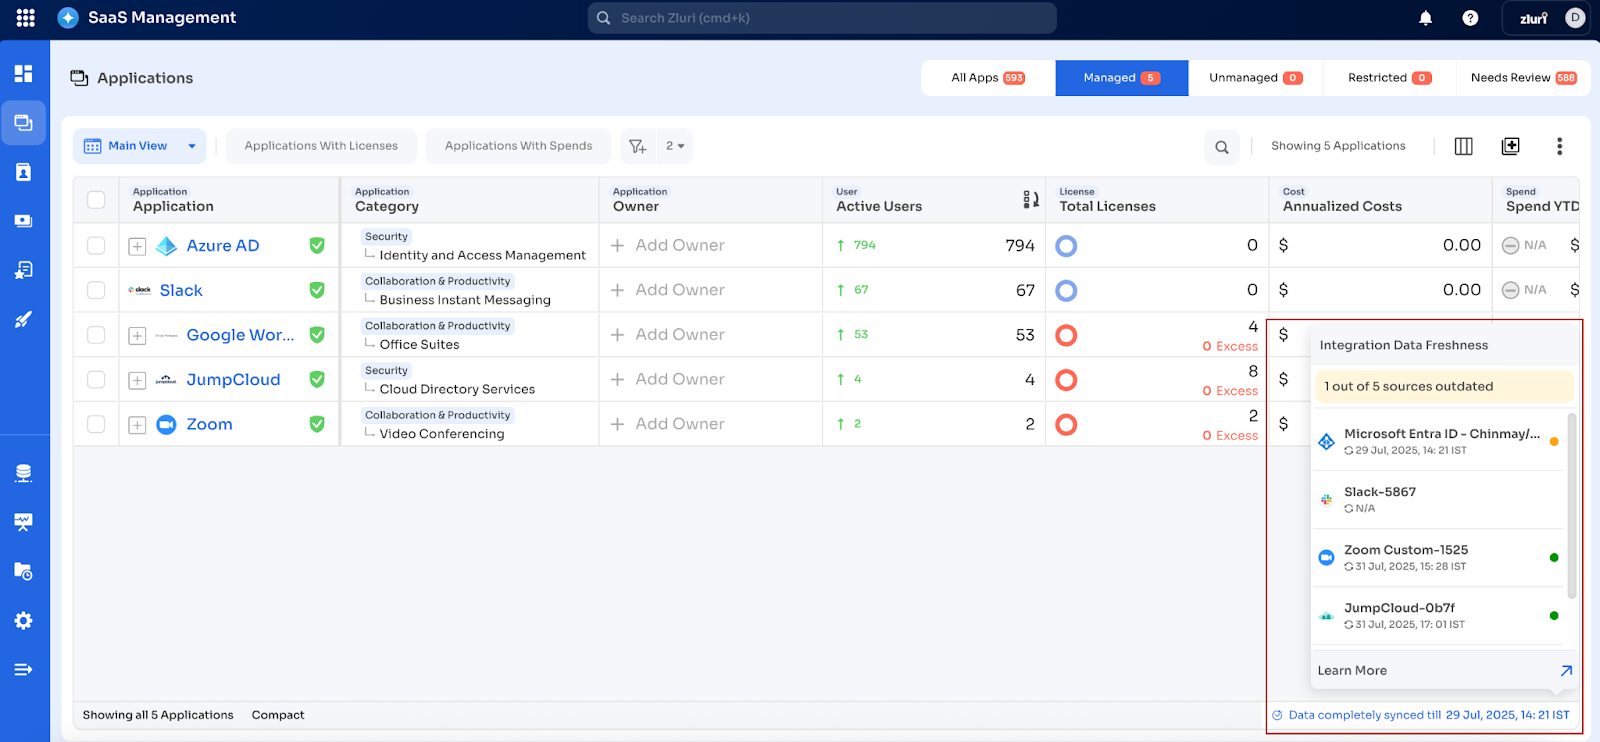Viewport: 1600px width, 742px height.
Task: Click Zoom verified shield badge
Action: pyautogui.click(x=317, y=424)
